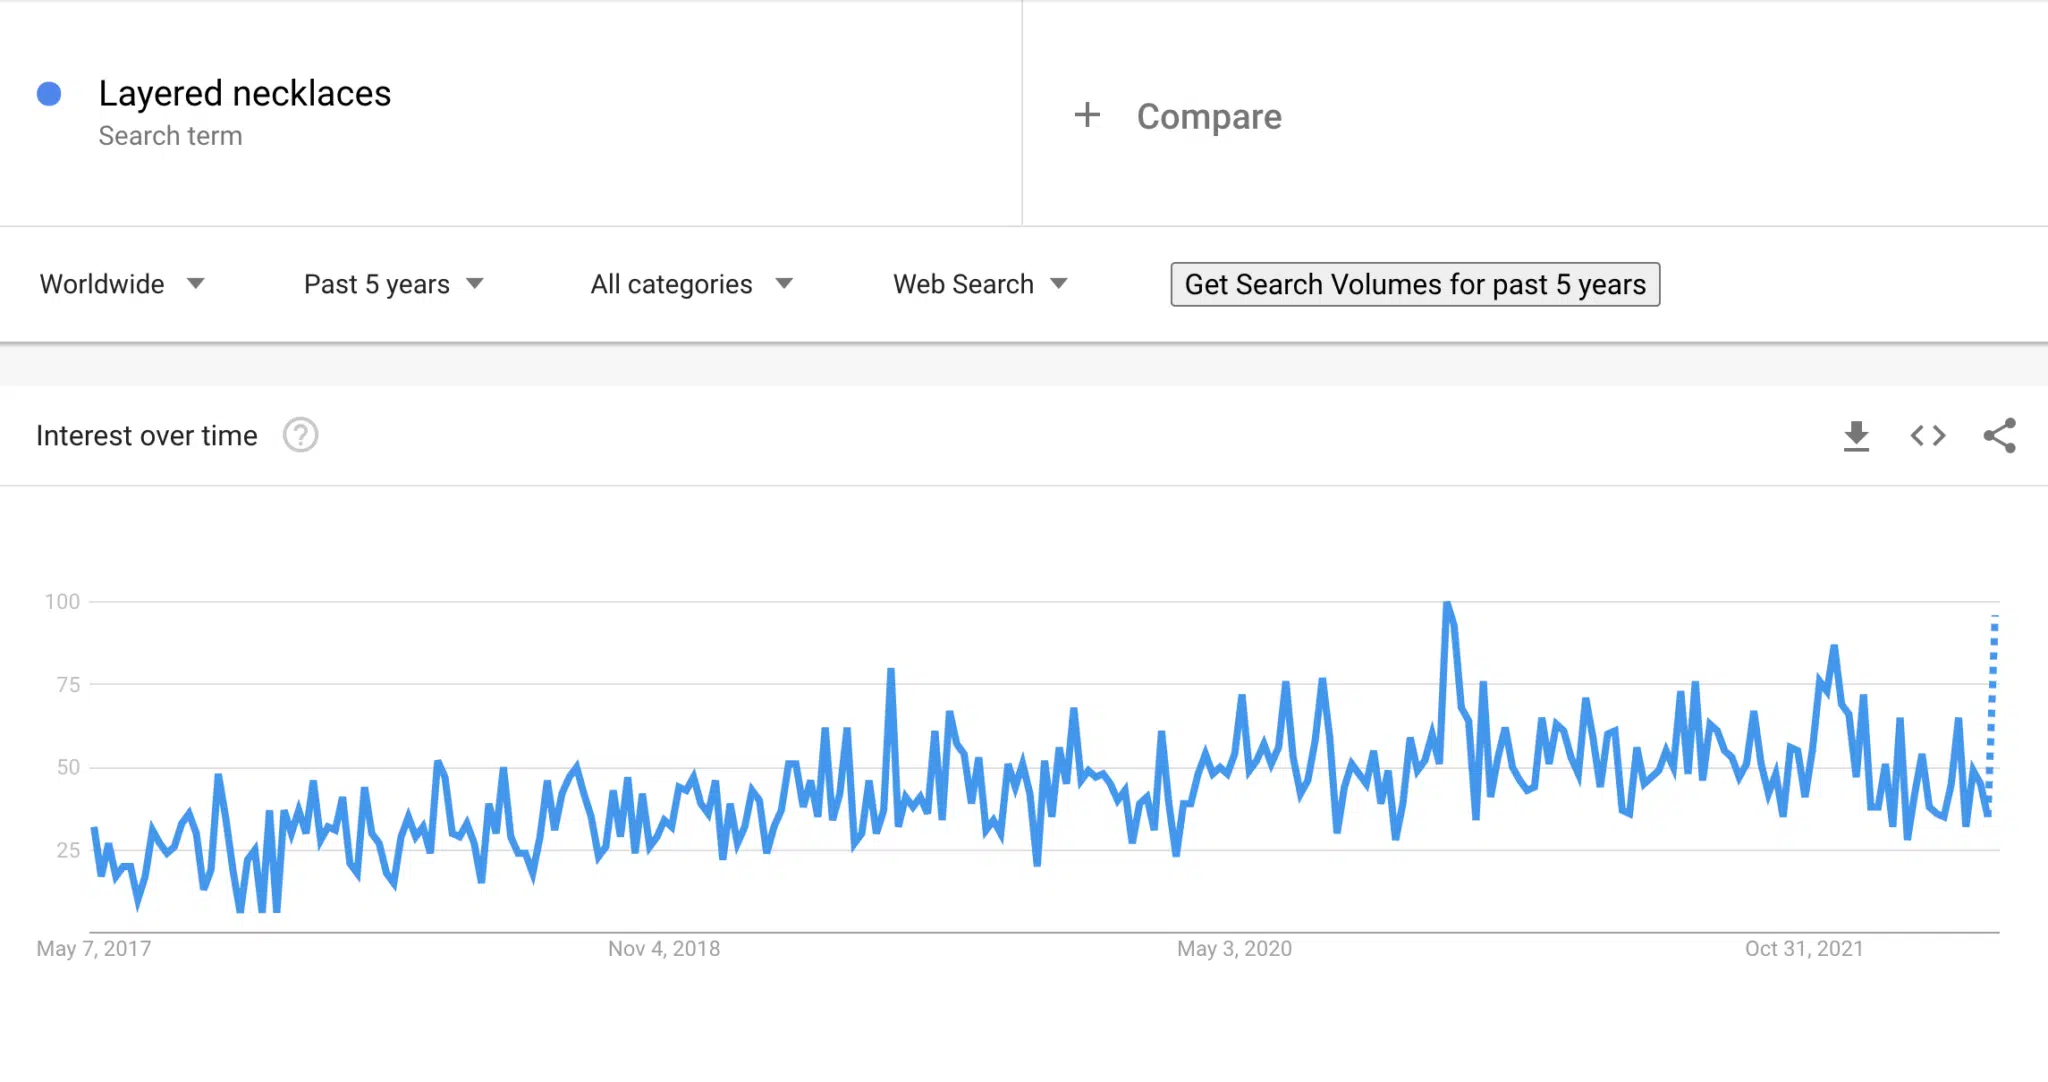The width and height of the screenshot is (2048, 1082).
Task: Share the interest over time chart
Action: 2000,436
